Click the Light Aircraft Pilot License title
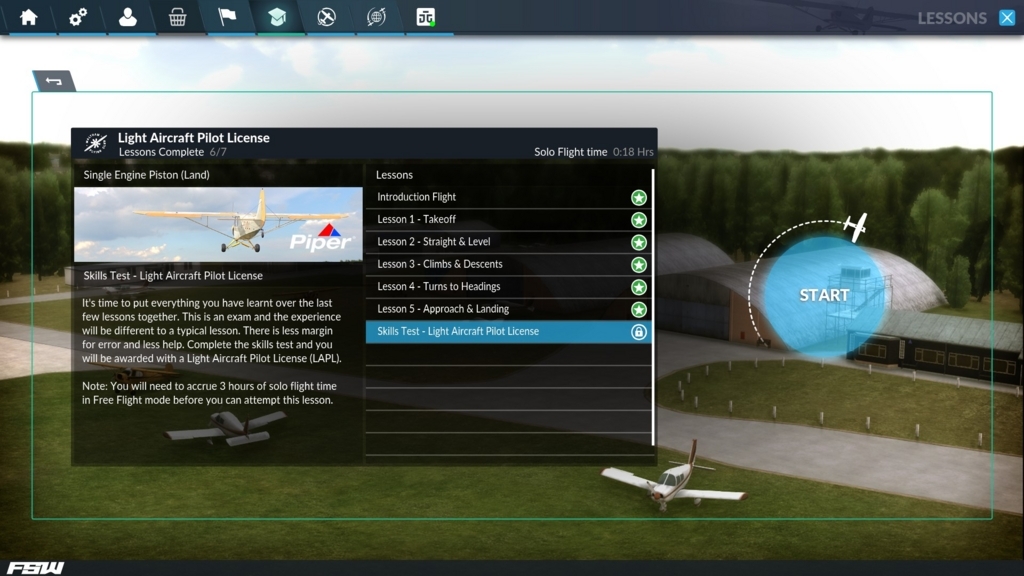This screenshot has width=1024, height=576. click(193, 138)
